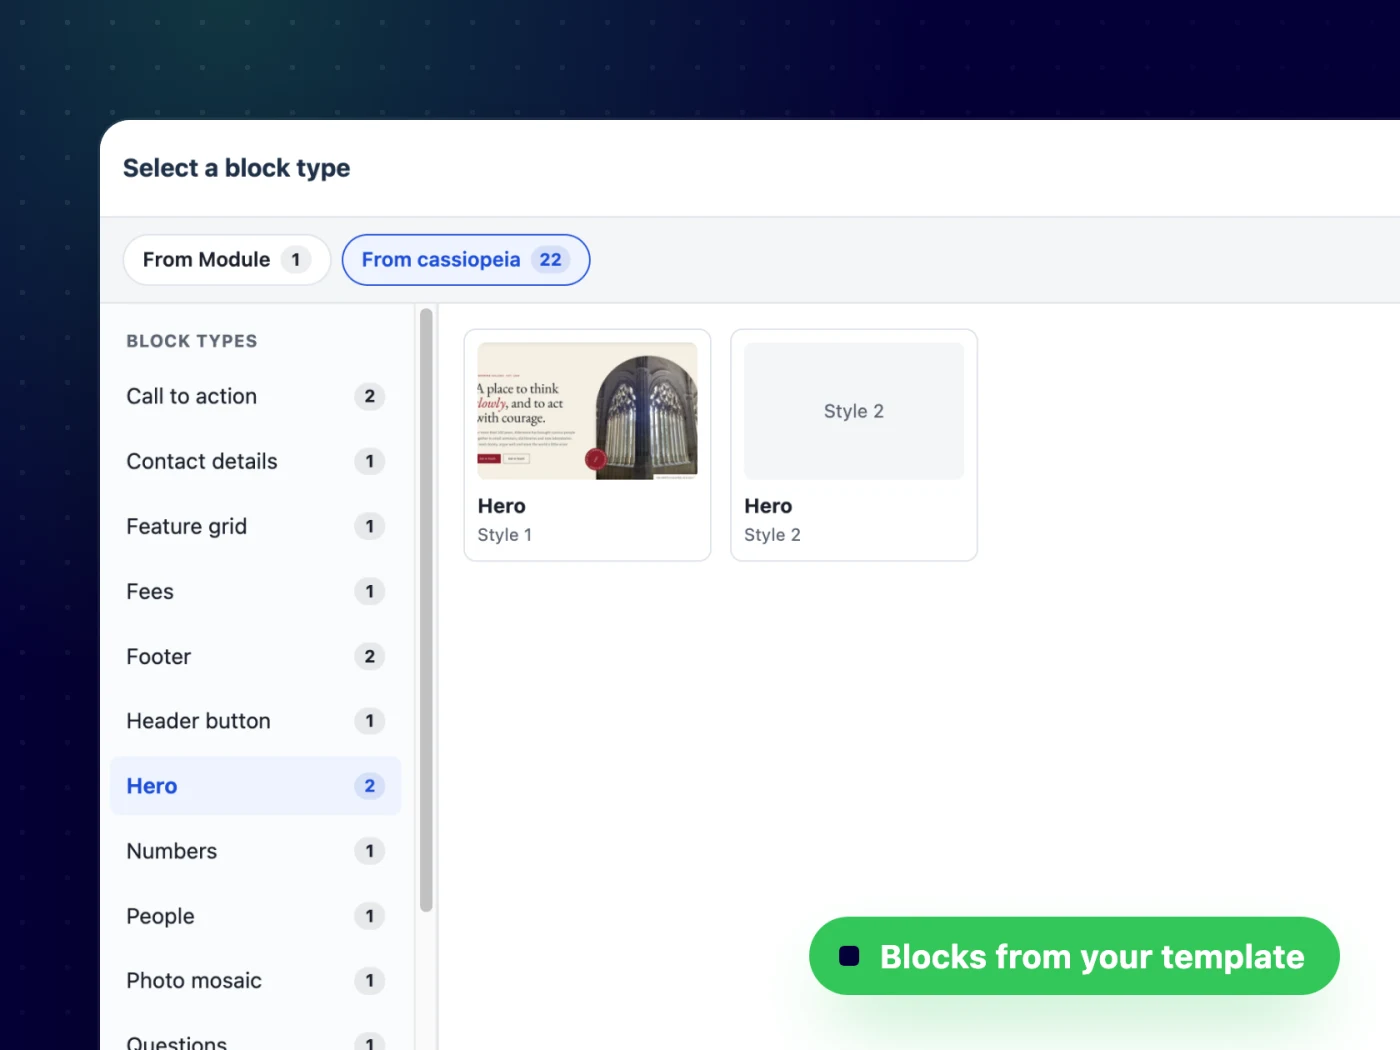Select Feature grid in block types
Image resolution: width=1400 pixels, height=1050 pixels.
[x=256, y=527]
